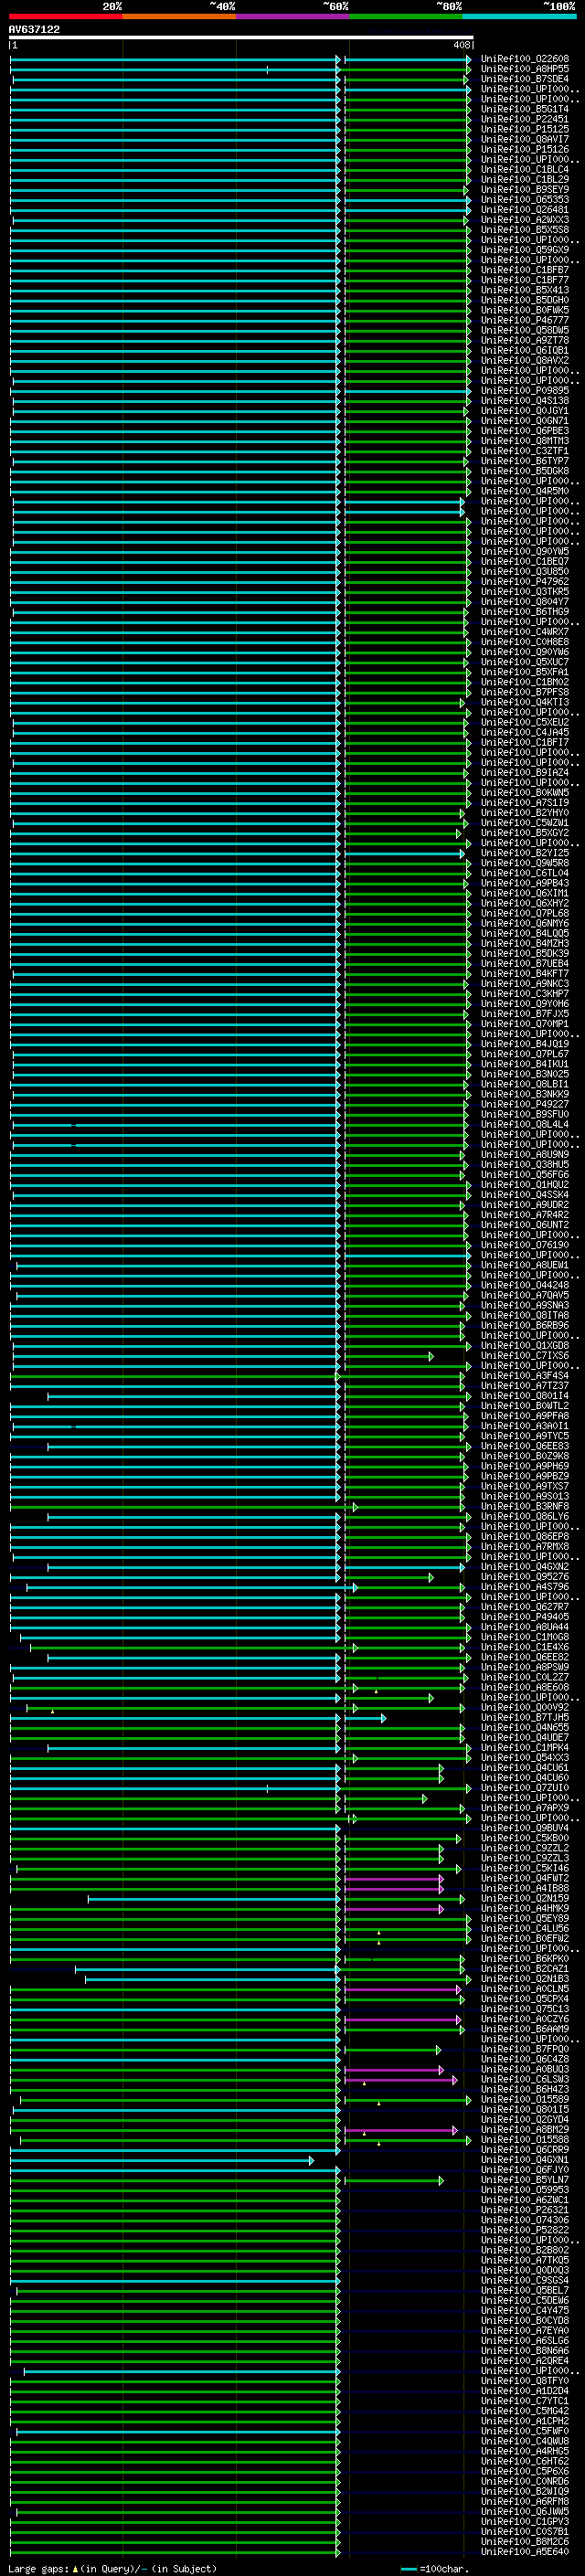Click hit label UniRef100_P26321

point(525,2210)
